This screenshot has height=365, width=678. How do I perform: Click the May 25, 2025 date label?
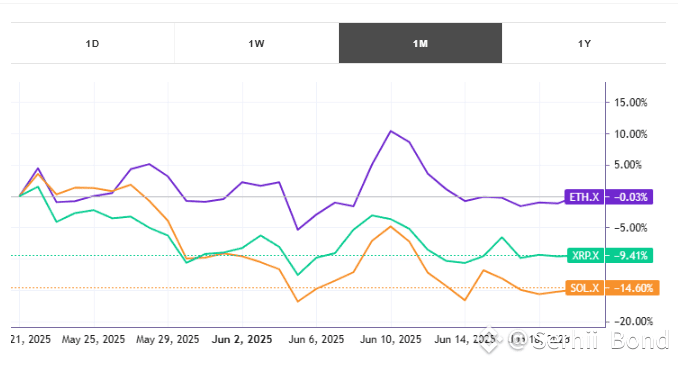[93, 339]
